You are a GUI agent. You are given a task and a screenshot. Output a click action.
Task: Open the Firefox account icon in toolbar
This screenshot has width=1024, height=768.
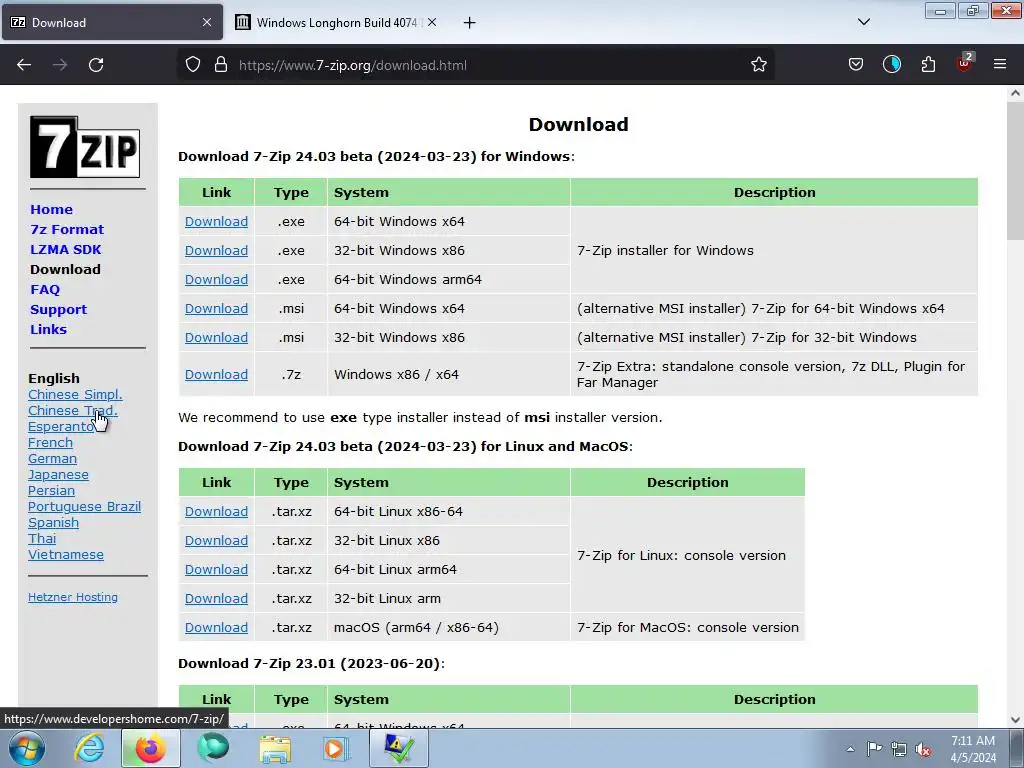pyautogui.click(x=891, y=65)
